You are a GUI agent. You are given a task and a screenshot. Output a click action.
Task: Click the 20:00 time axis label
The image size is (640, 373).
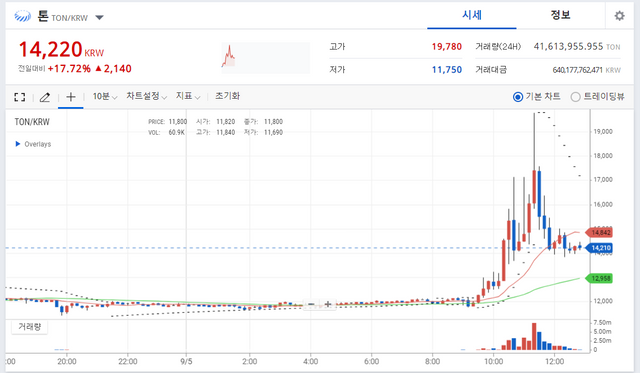pos(67,361)
